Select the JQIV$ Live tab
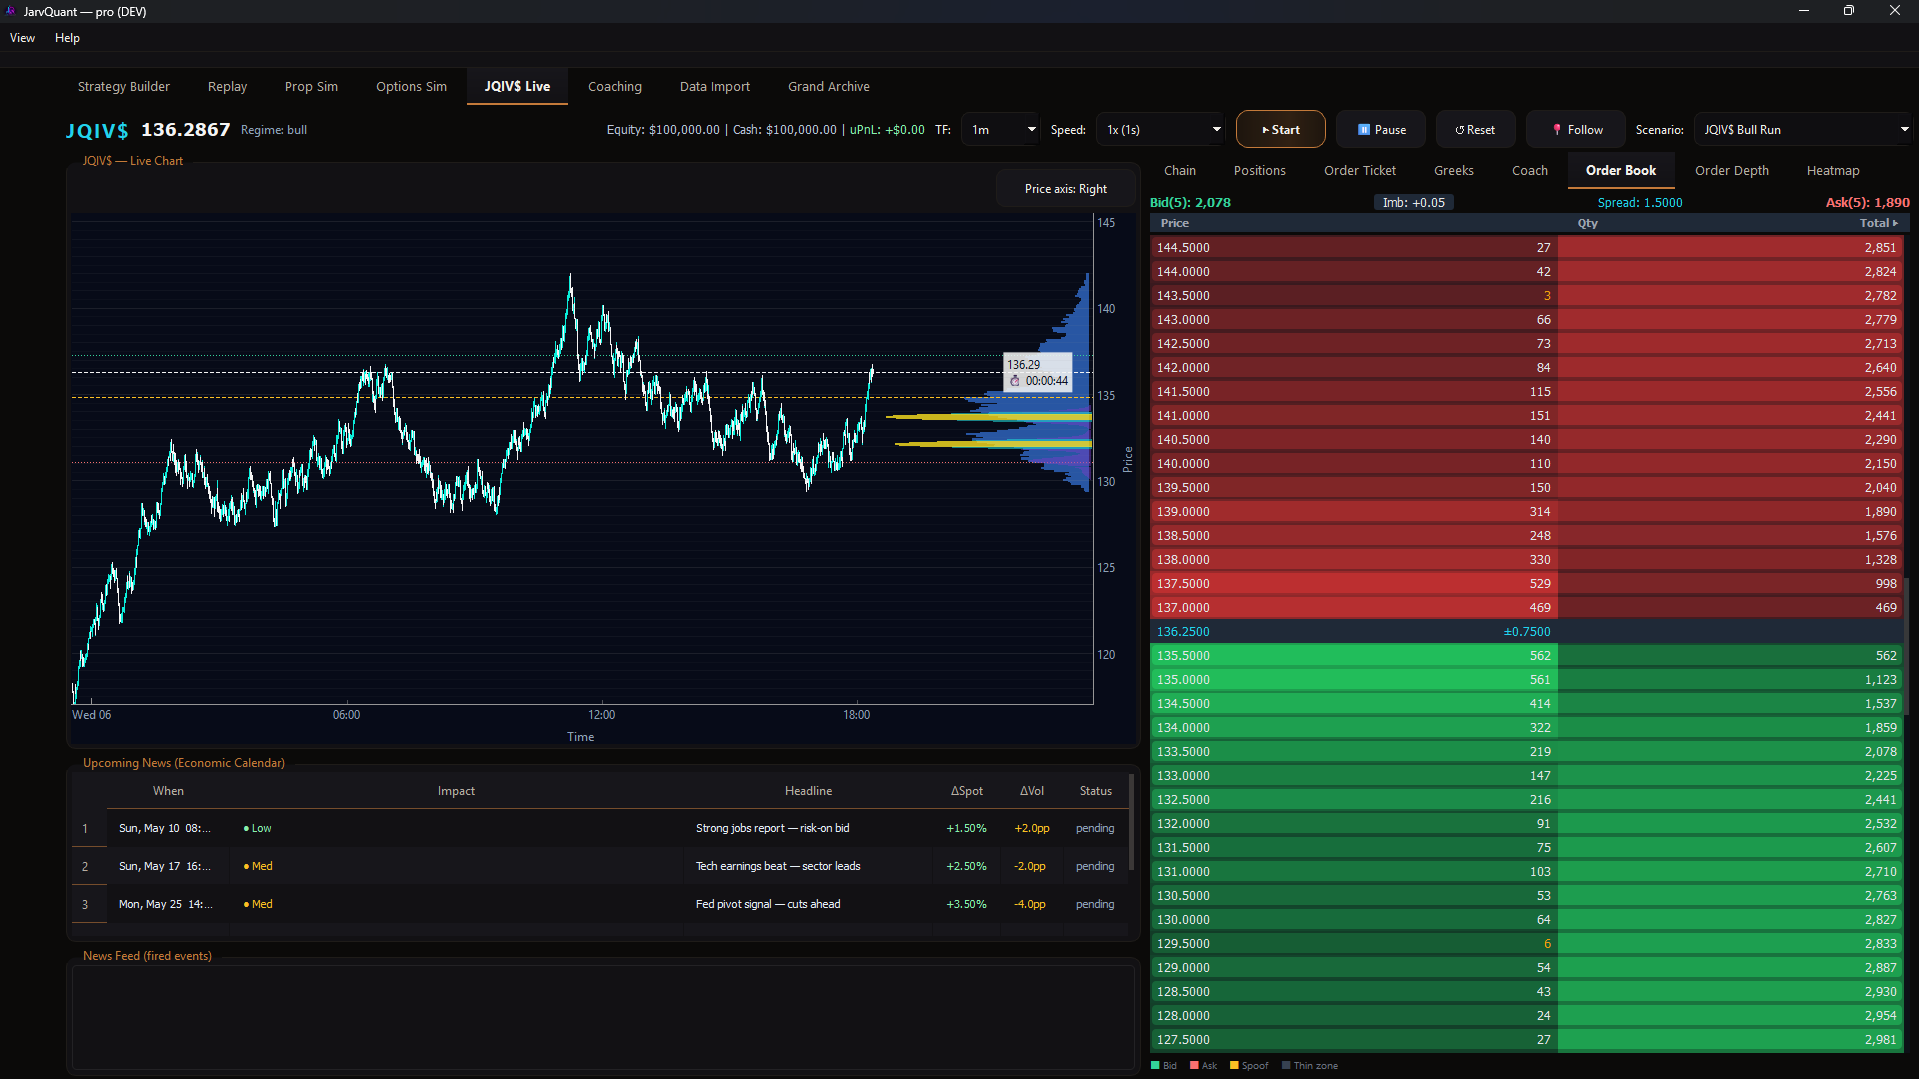 517,87
